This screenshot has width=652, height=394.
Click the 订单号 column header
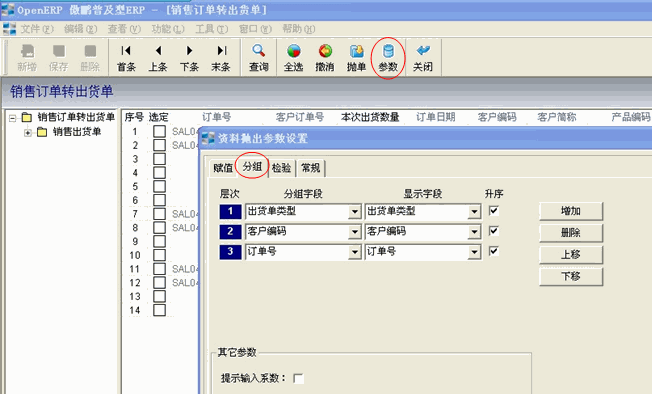[x=217, y=117]
